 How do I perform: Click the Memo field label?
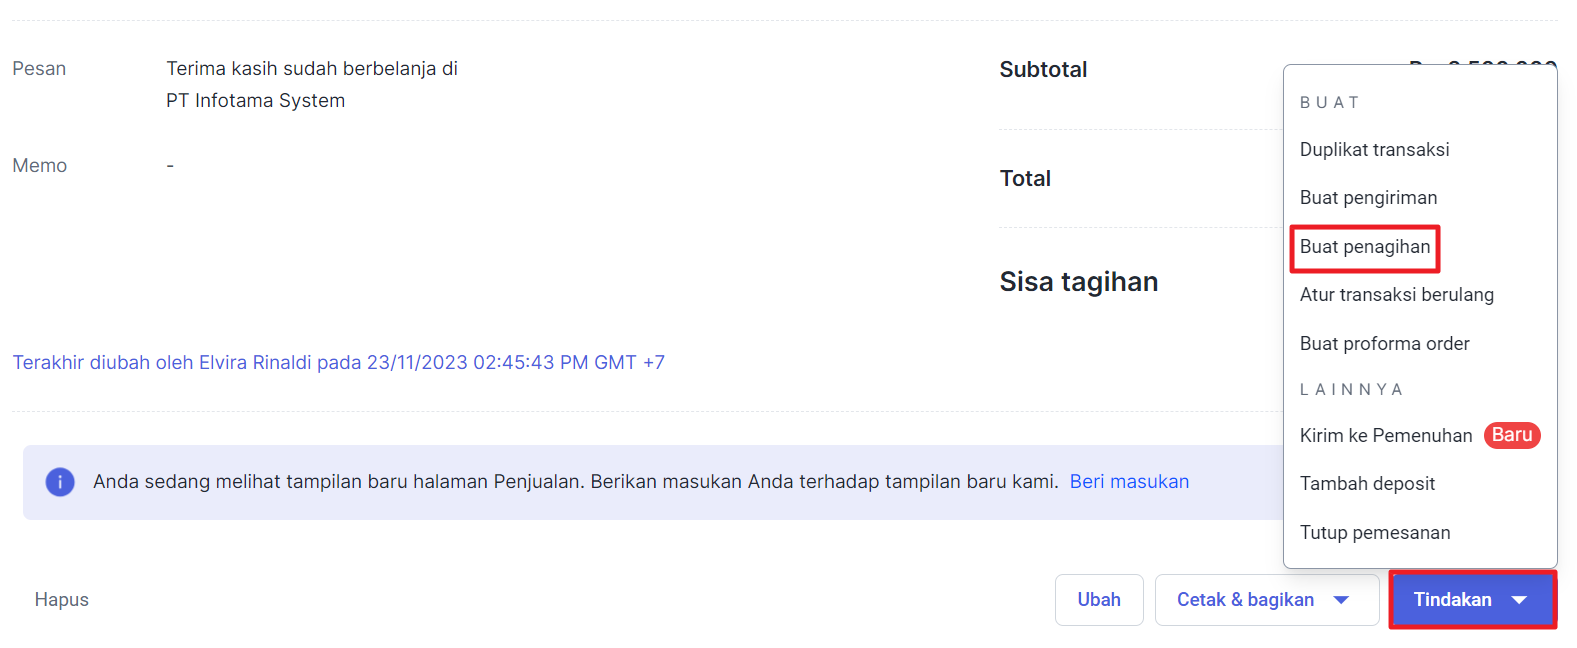pyautogui.click(x=40, y=166)
